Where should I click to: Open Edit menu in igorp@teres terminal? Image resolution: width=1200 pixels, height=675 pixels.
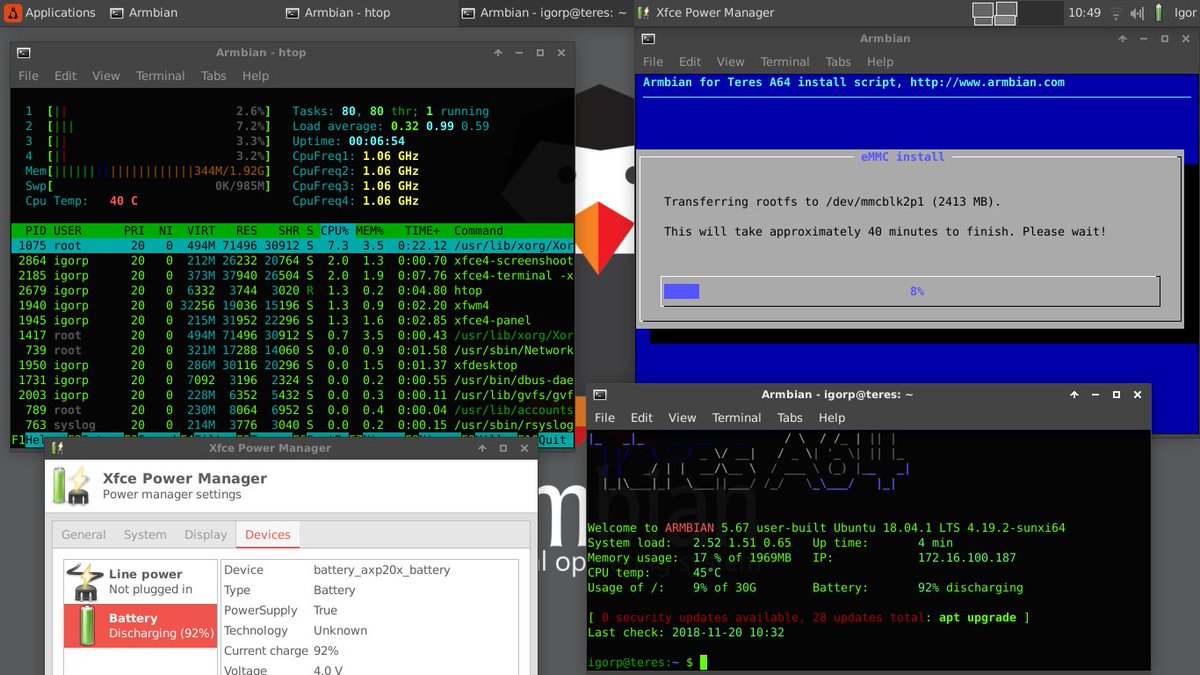642,418
